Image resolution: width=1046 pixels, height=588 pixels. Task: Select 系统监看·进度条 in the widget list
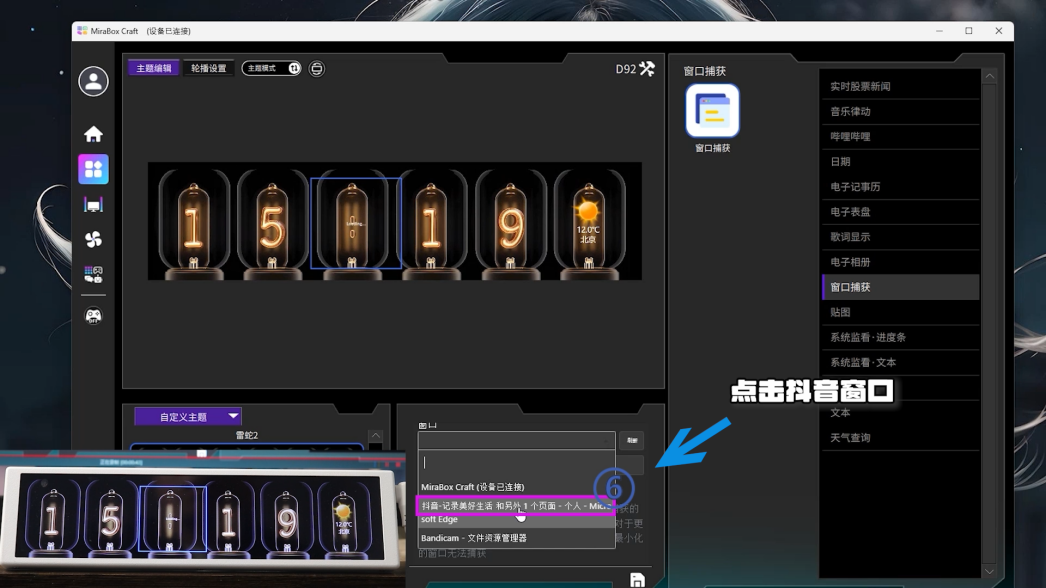tap(901, 338)
